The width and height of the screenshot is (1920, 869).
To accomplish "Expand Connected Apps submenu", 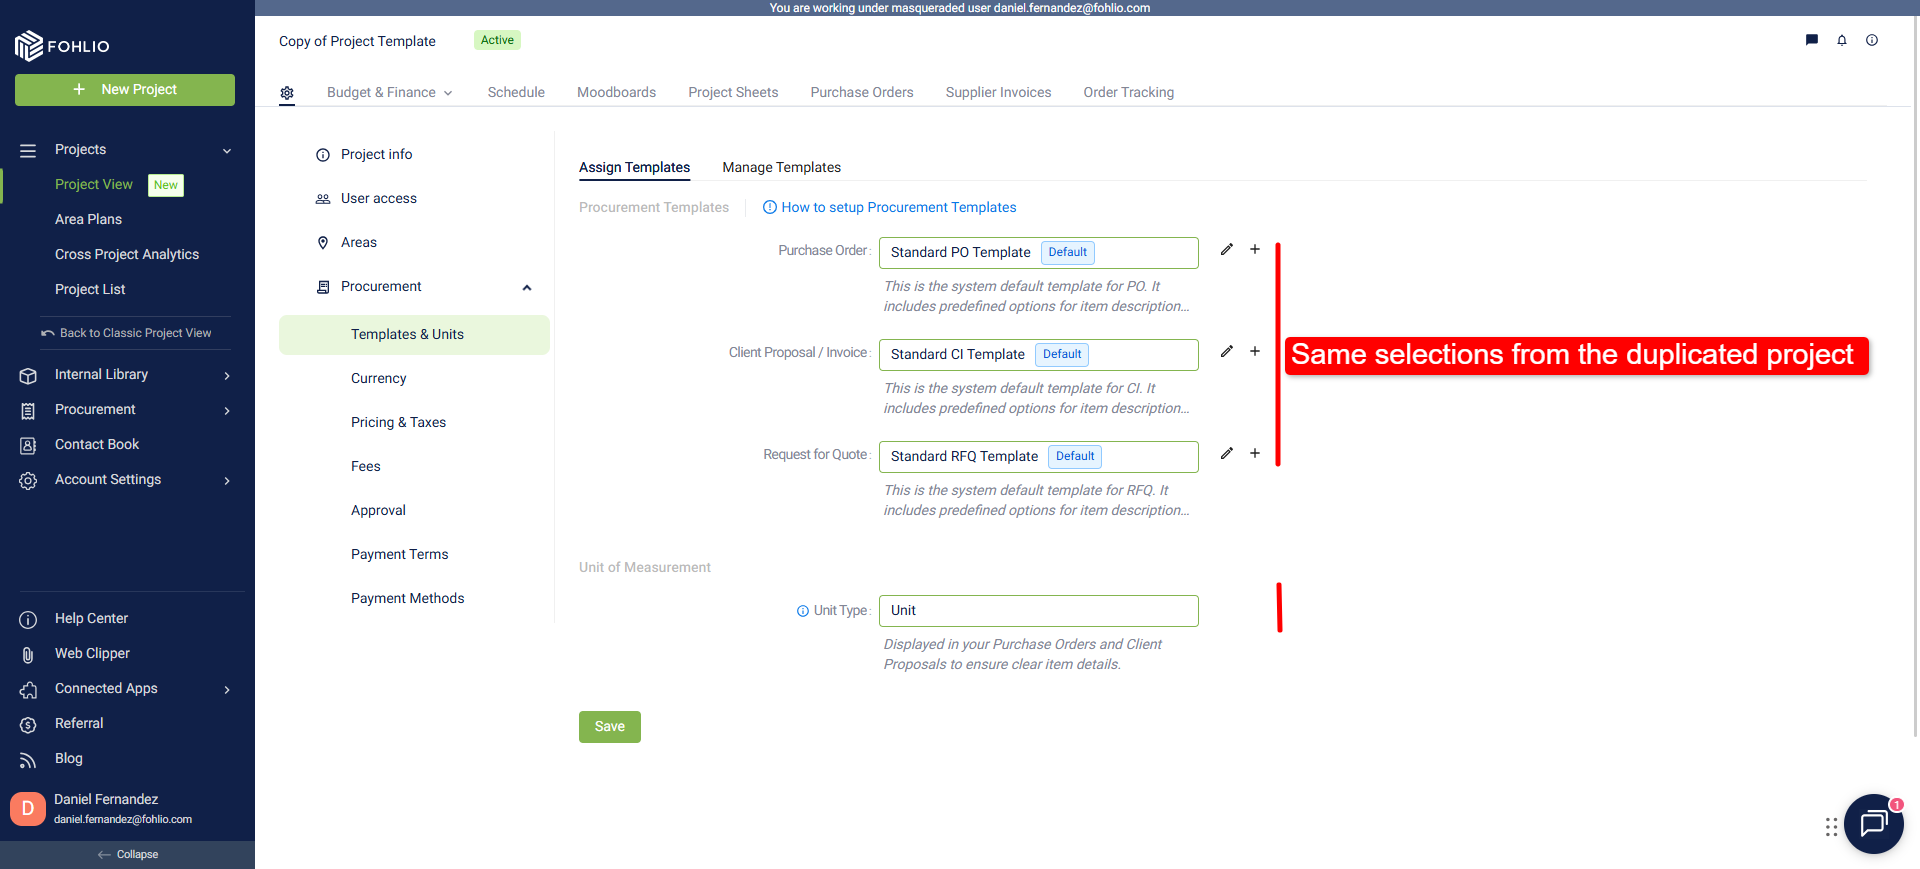I will [227, 690].
